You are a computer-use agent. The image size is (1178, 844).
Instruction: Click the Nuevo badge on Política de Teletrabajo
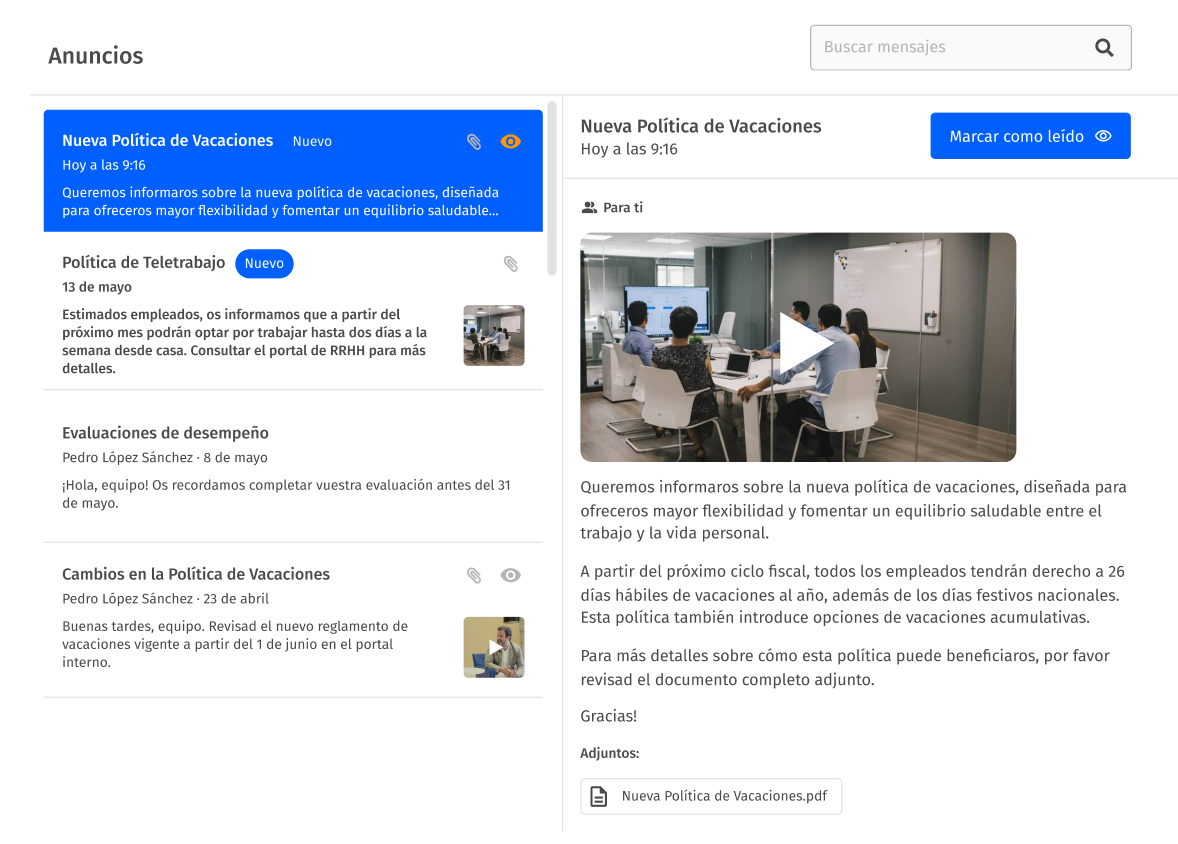(264, 264)
